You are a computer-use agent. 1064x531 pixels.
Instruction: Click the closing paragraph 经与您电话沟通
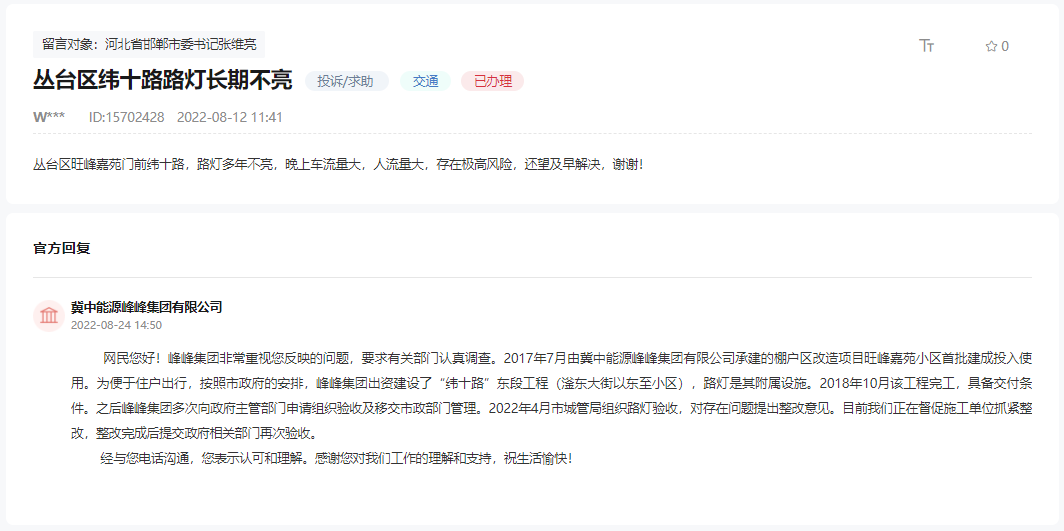(x=337, y=458)
